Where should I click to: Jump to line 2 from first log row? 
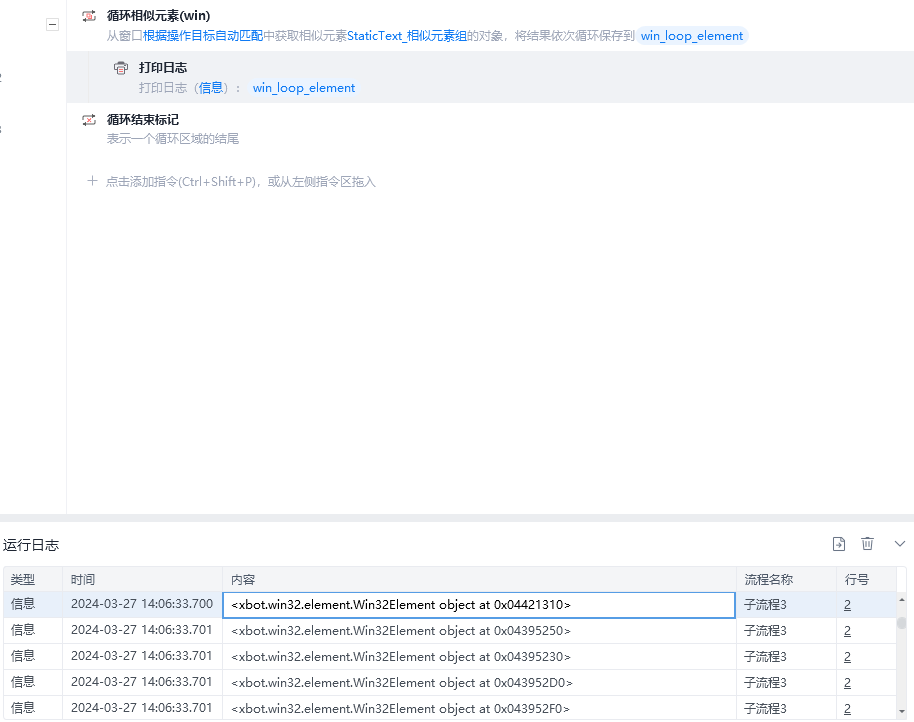click(848, 605)
